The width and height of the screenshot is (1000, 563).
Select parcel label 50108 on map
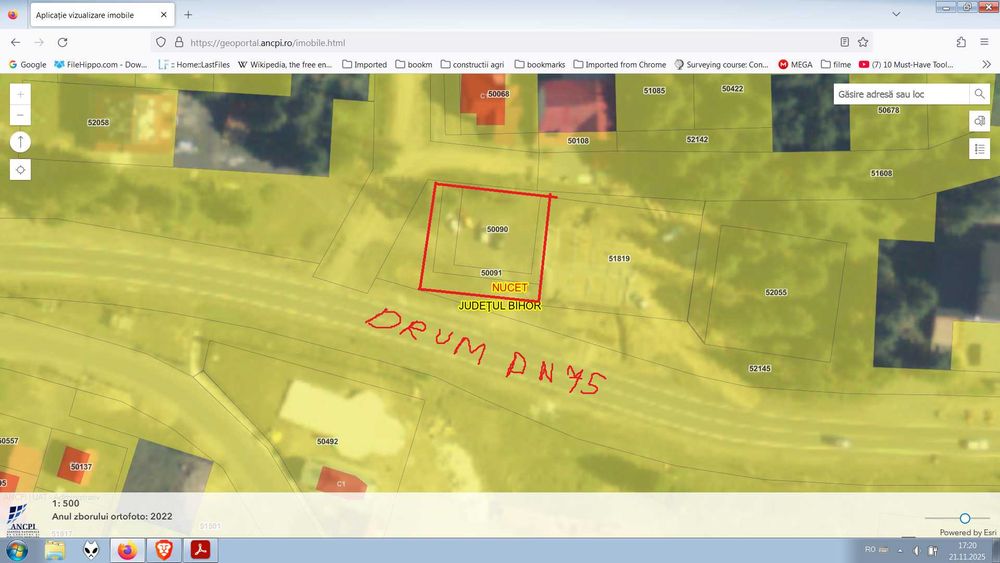[578, 140]
